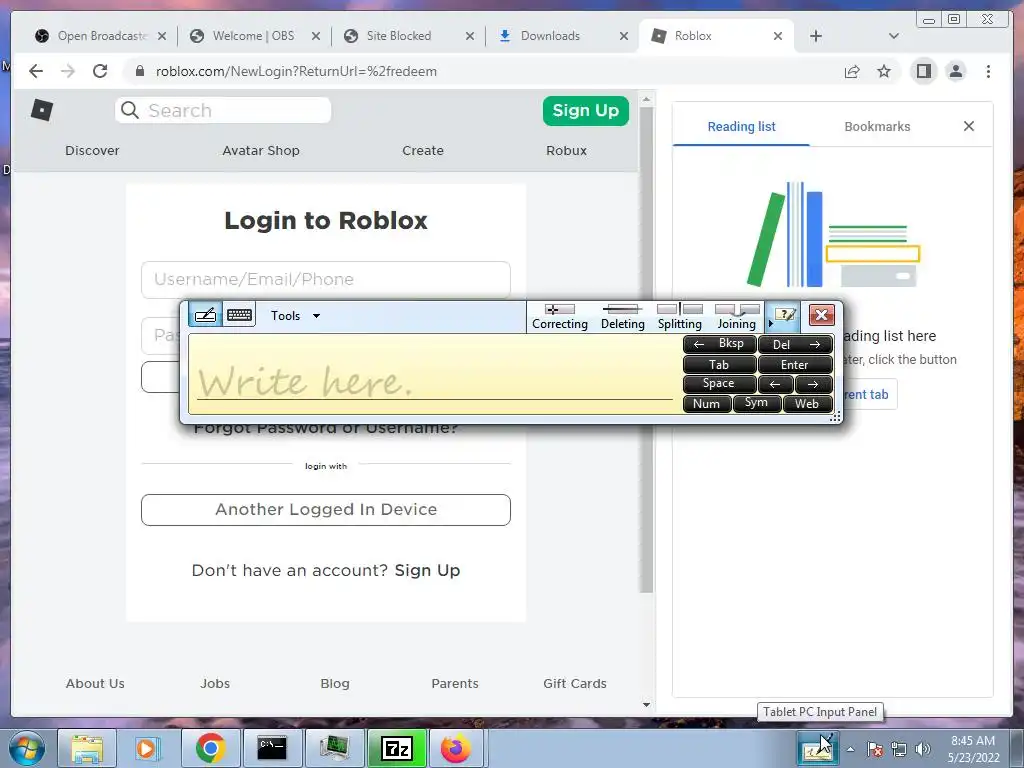The width and height of the screenshot is (1024, 768).
Task: Open a new browser tab
Action: pos(816,36)
